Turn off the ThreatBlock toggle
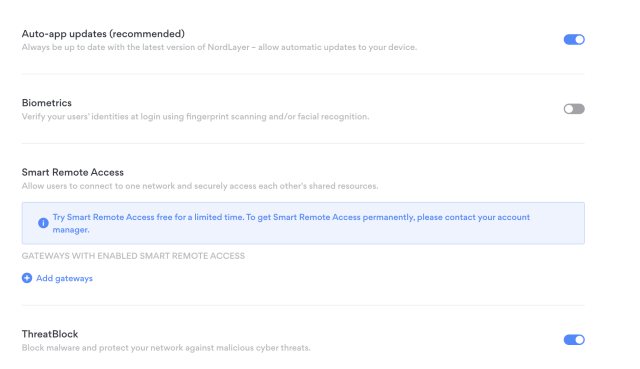This screenshot has height=369, width=640. tap(574, 340)
